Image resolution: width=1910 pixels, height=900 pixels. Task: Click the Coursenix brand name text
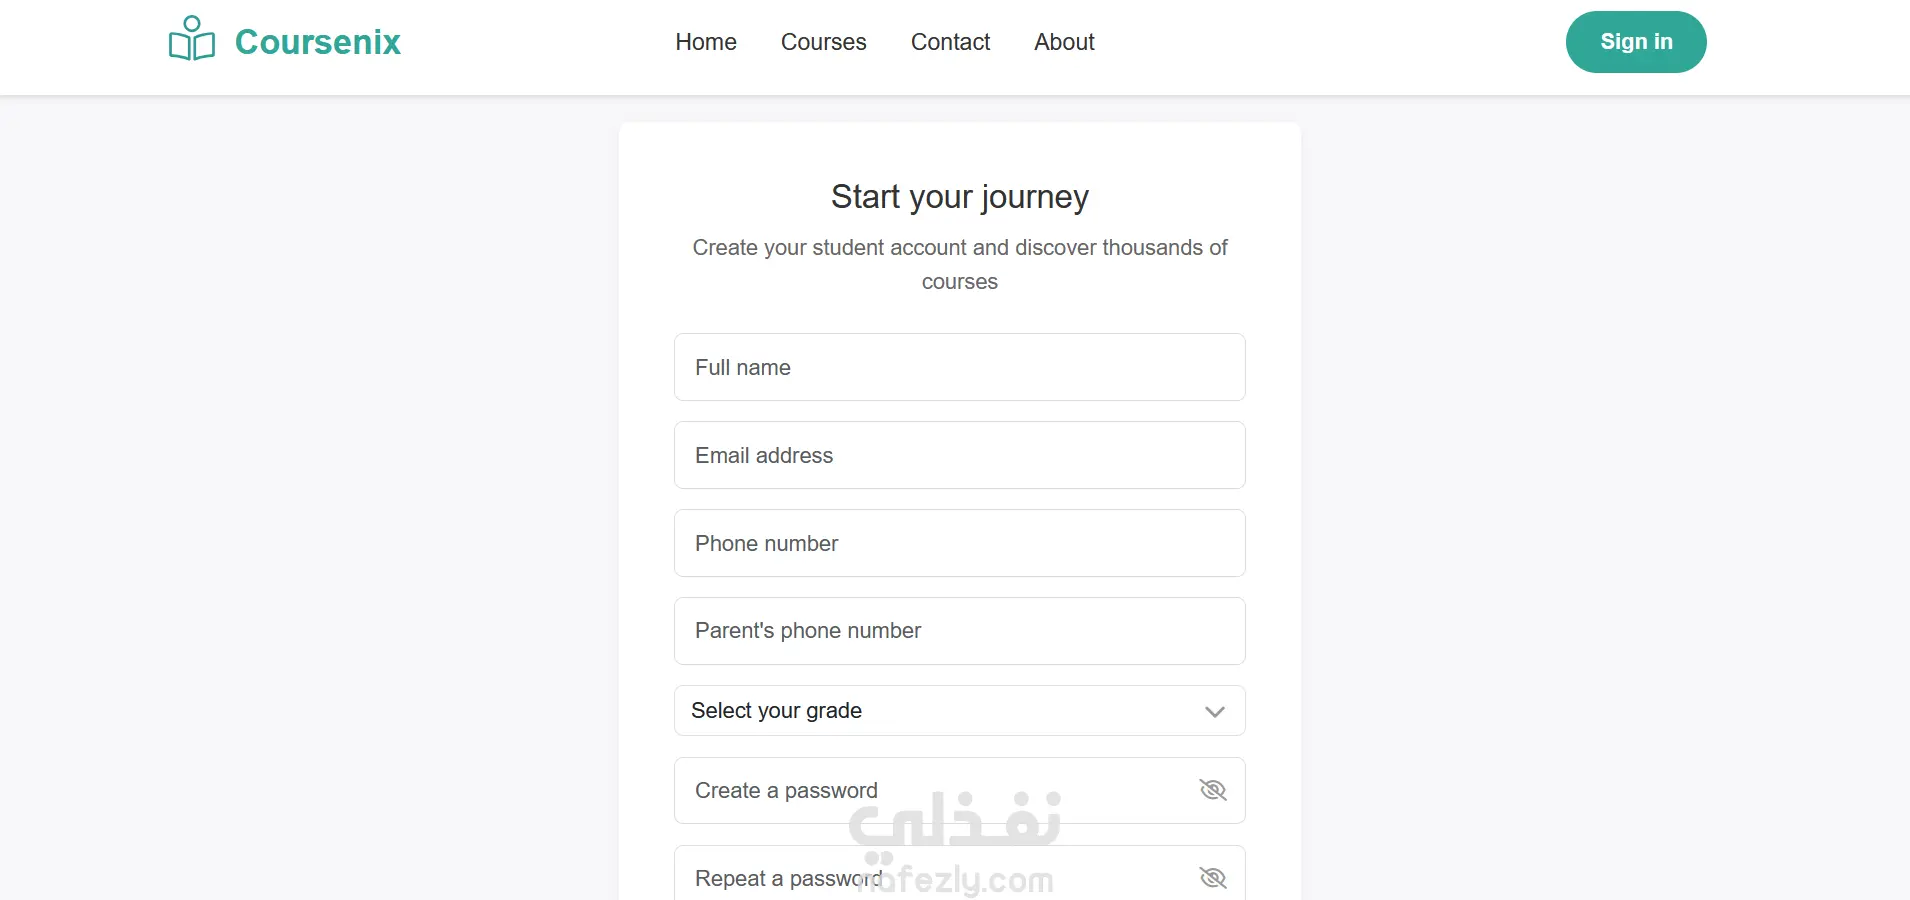point(317,42)
